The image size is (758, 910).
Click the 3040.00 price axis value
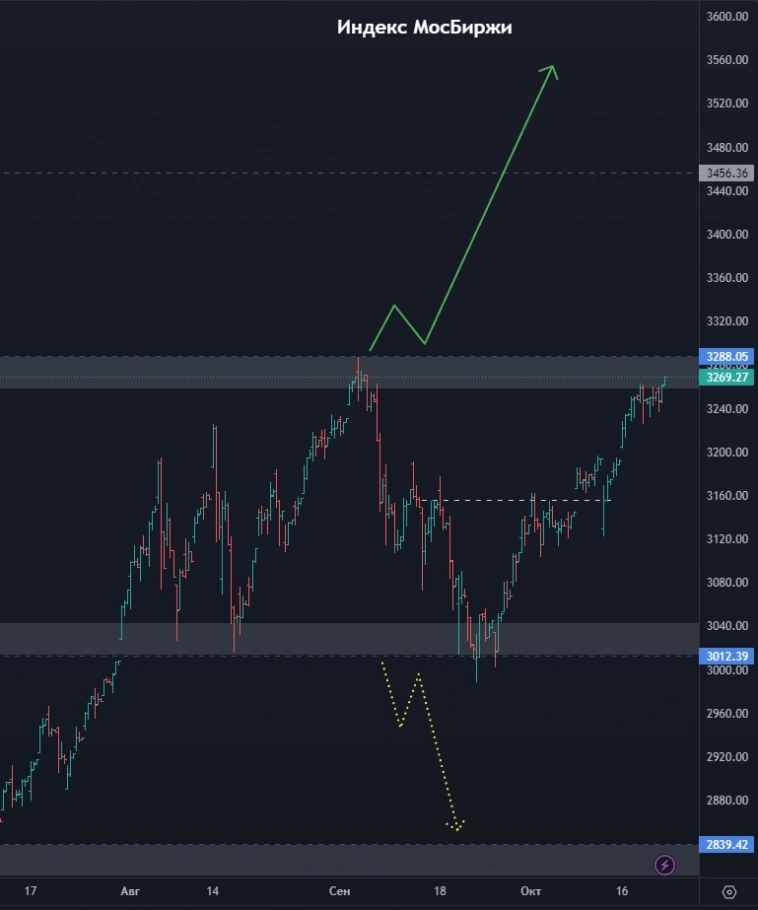pyautogui.click(x=727, y=626)
